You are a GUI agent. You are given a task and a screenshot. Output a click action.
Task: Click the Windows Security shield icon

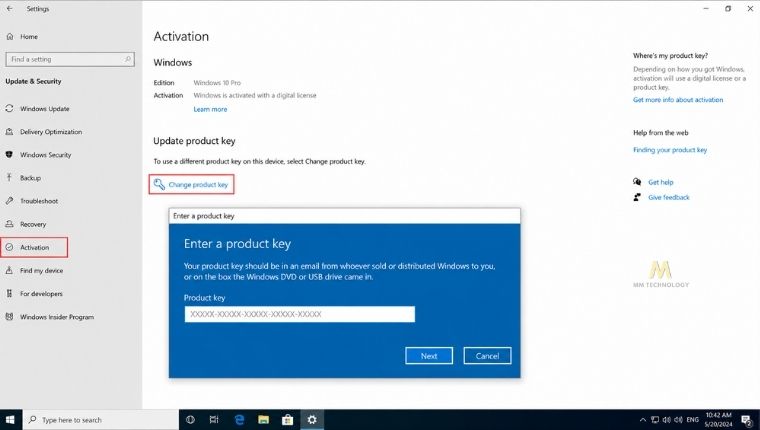(9, 155)
